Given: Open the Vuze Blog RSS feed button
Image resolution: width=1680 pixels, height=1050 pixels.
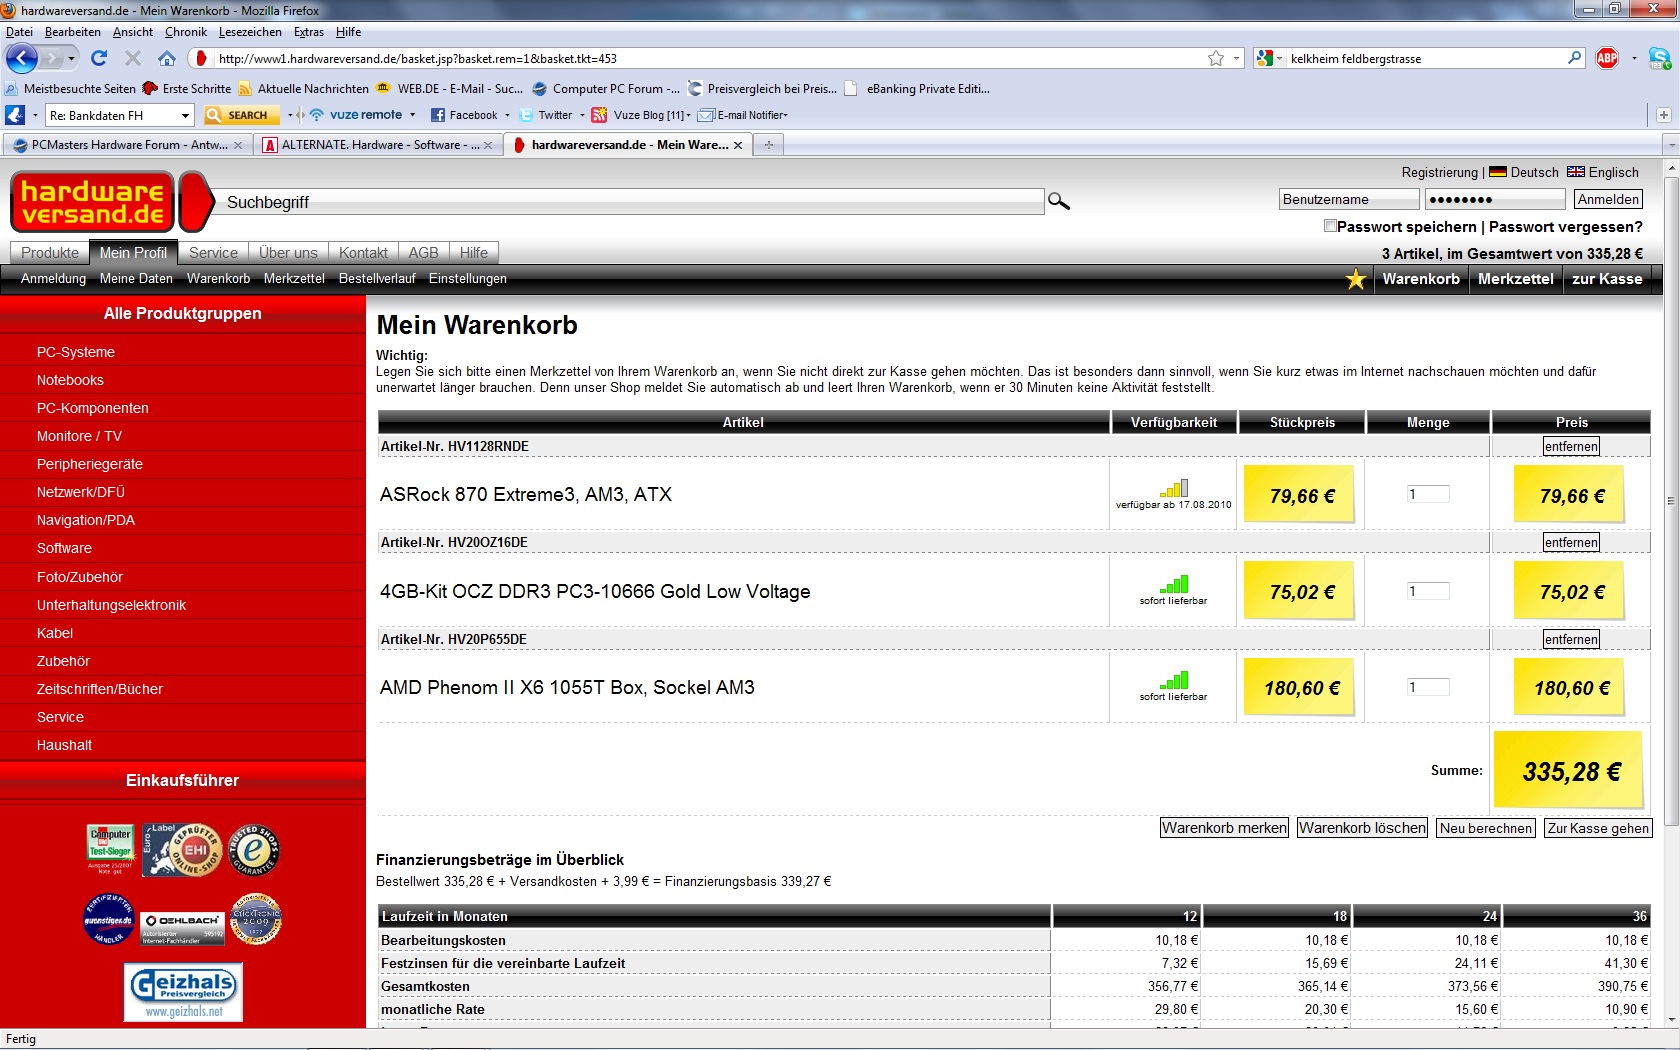Looking at the screenshot, I should 640,115.
